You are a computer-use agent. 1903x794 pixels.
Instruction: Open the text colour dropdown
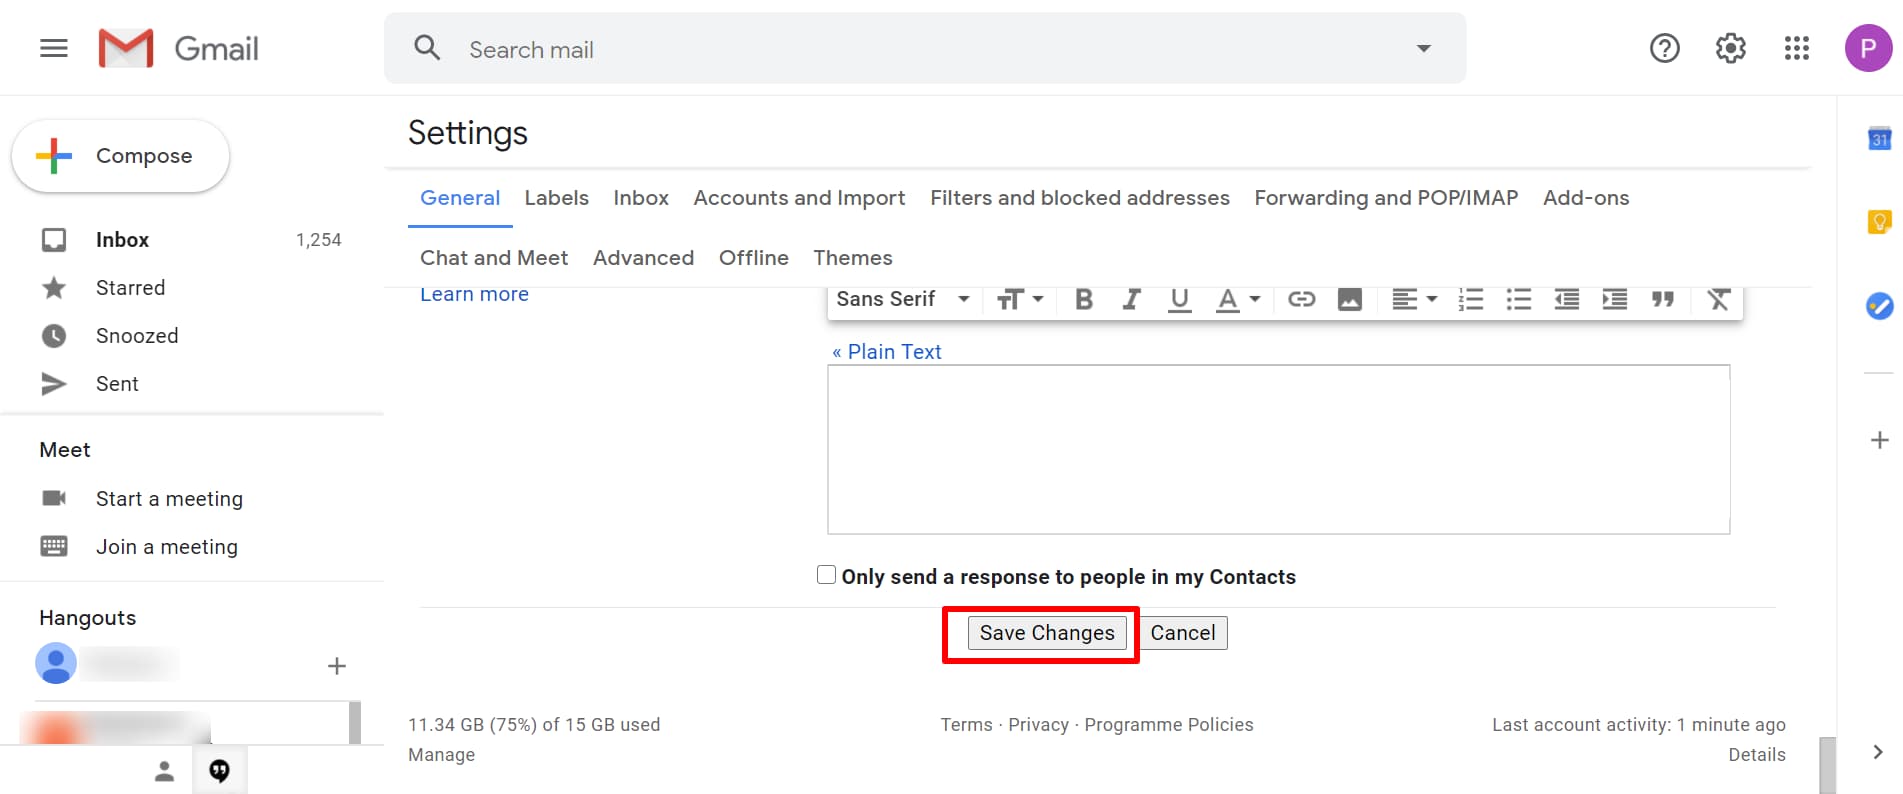tap(1237, 299)
